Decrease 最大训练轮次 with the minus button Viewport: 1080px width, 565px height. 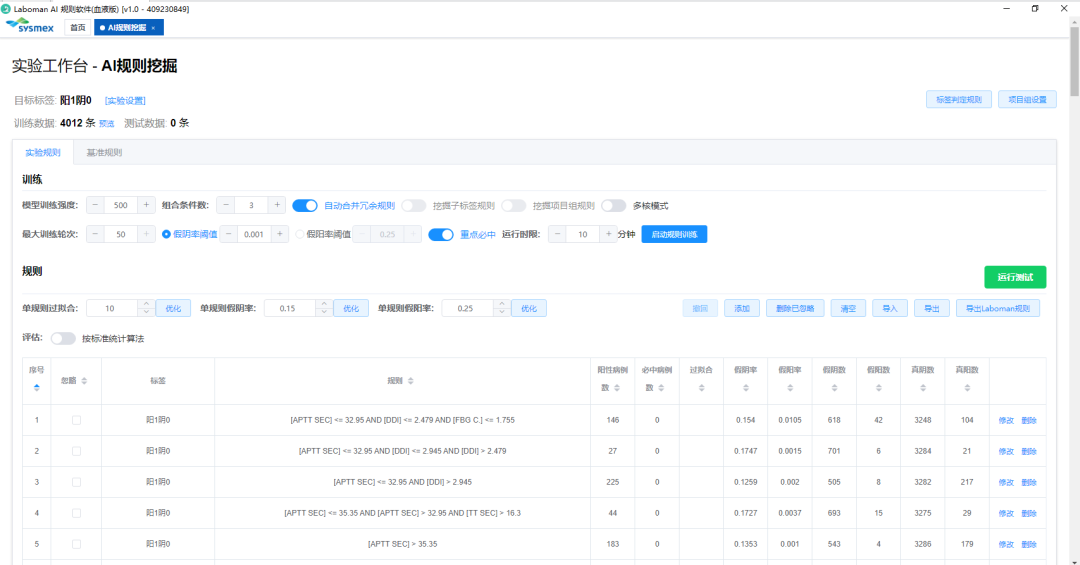click(95, 234)
